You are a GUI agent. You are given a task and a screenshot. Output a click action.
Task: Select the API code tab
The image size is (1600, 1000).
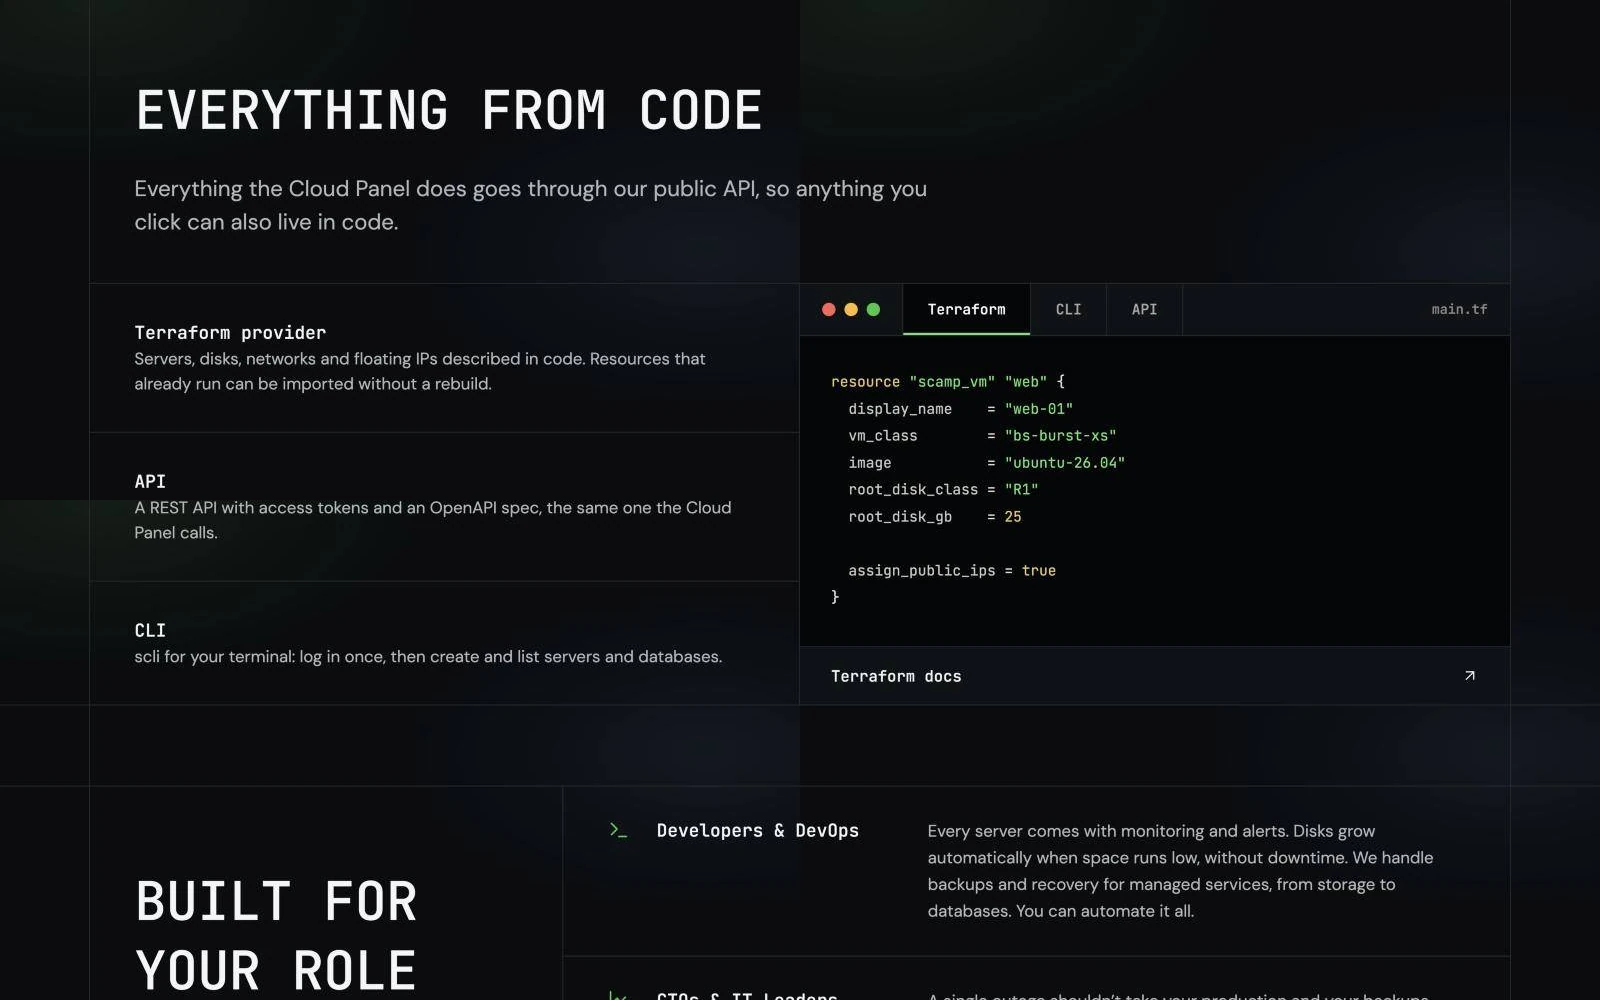(1144, 309)
